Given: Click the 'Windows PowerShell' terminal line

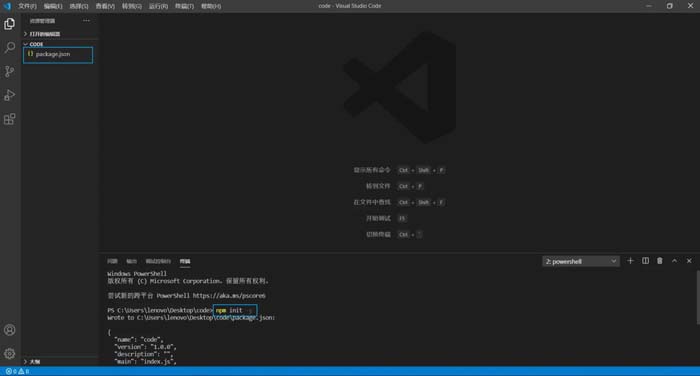Looking at the screenshot, I should coord(137,274).
